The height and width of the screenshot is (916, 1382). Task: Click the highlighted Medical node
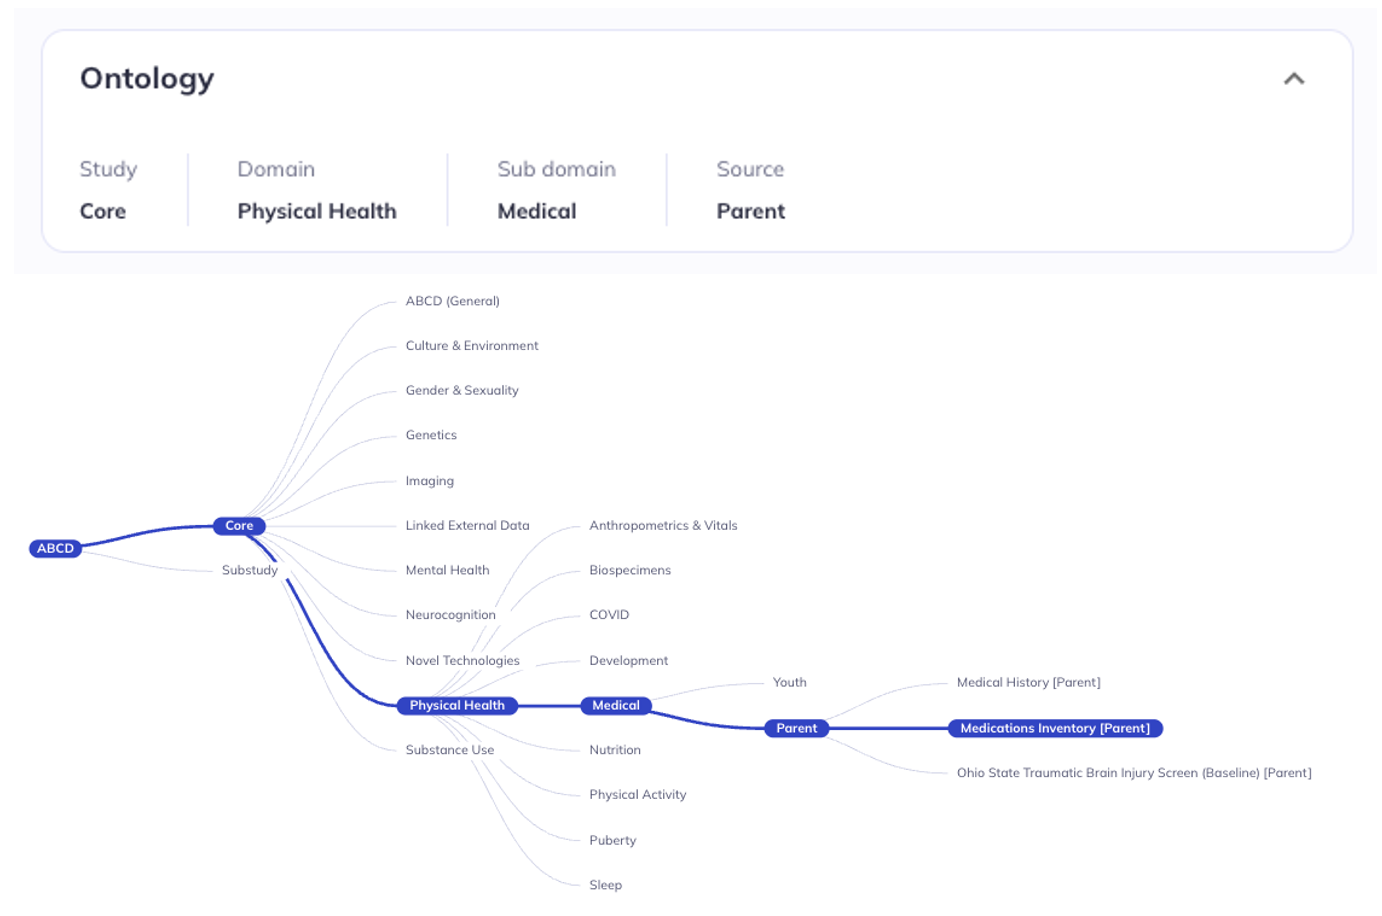pyautogui.click(x=616, y=705)
